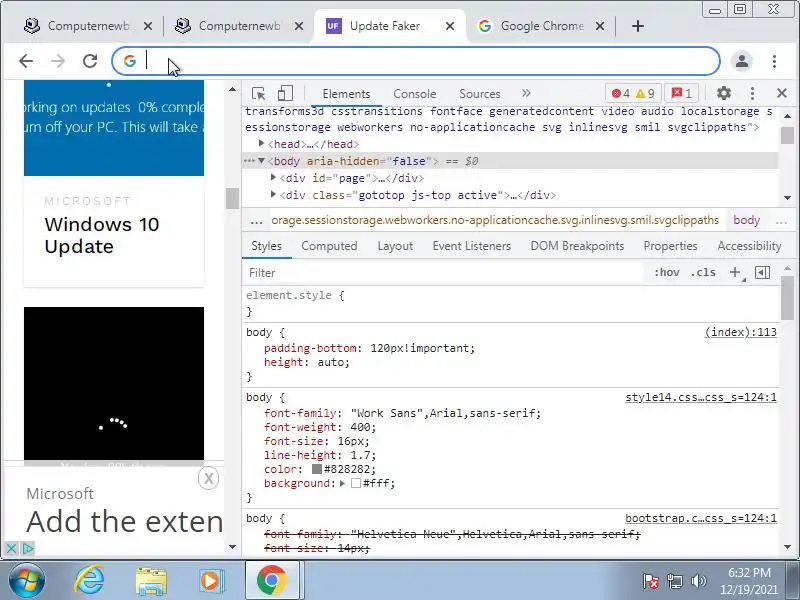This screenshot has width=800, height=600.
Task: Reload the page with refresh icon
Action: pyautogui.click(x=90, y=61)
